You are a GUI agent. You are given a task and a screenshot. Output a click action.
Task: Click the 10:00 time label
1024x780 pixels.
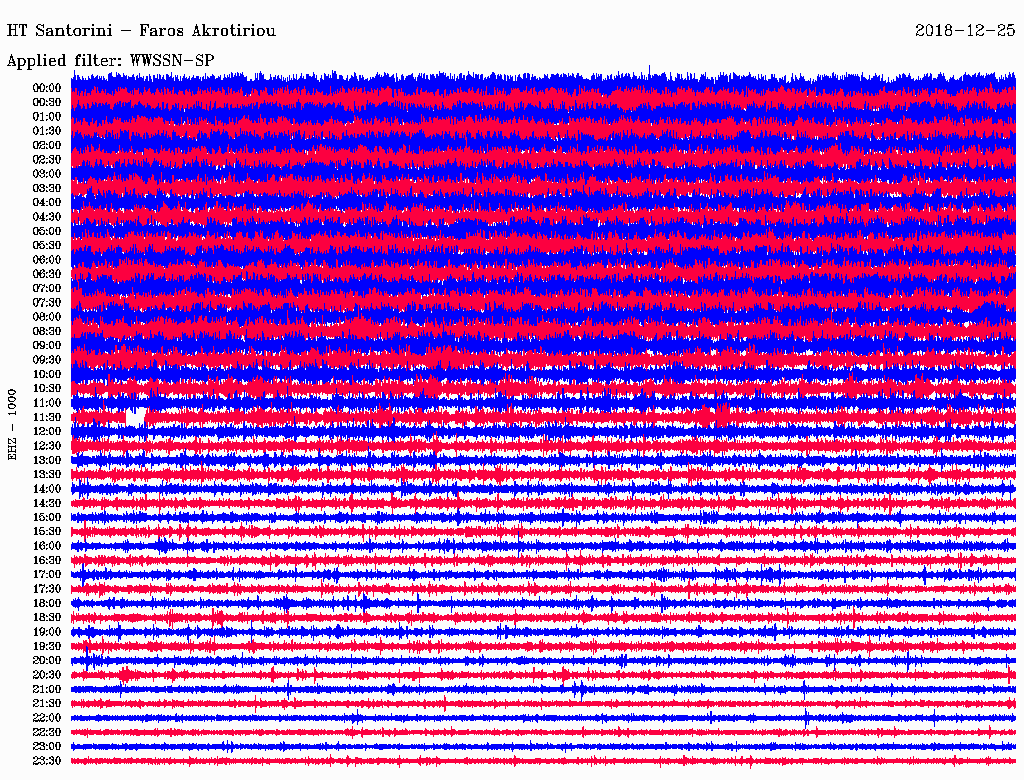(x=47, y=374)
